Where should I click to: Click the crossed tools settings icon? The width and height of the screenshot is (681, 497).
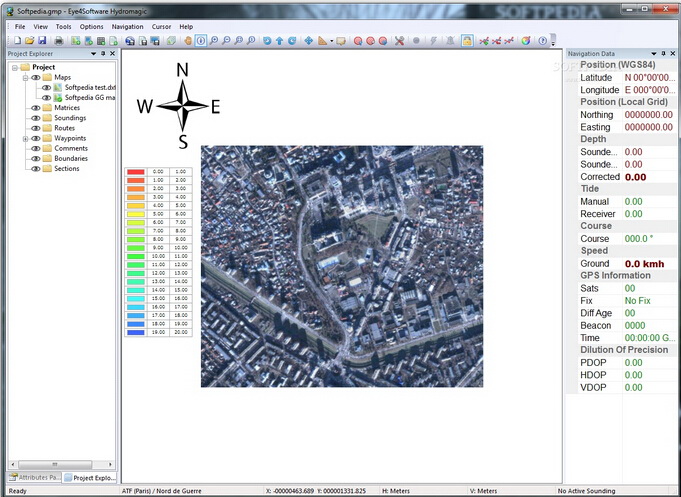[399, 41]
